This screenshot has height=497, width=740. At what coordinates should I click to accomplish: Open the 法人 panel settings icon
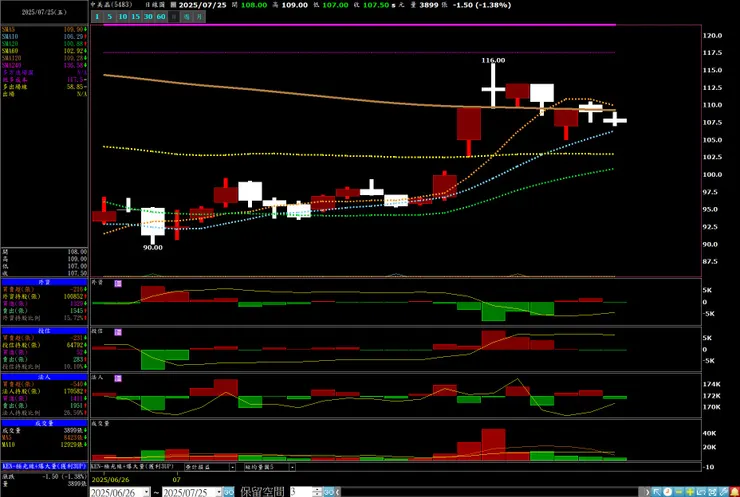pyautogui.click(x=118, y=378)
